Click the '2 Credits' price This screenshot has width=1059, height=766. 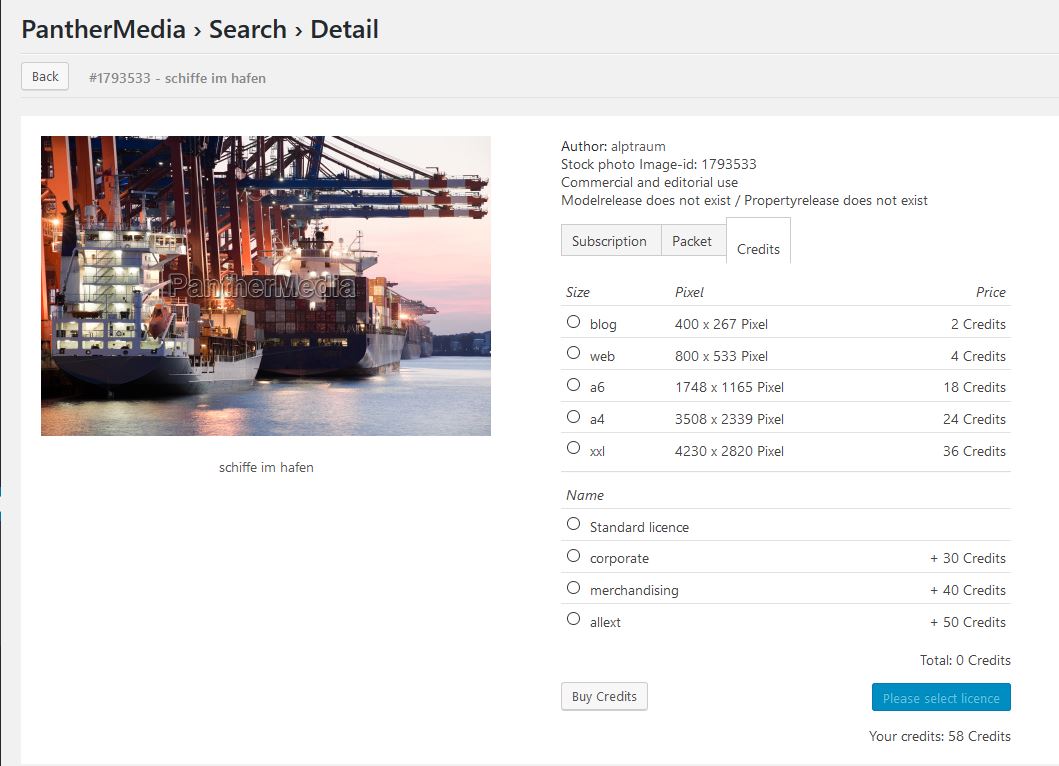click(979, 324)
